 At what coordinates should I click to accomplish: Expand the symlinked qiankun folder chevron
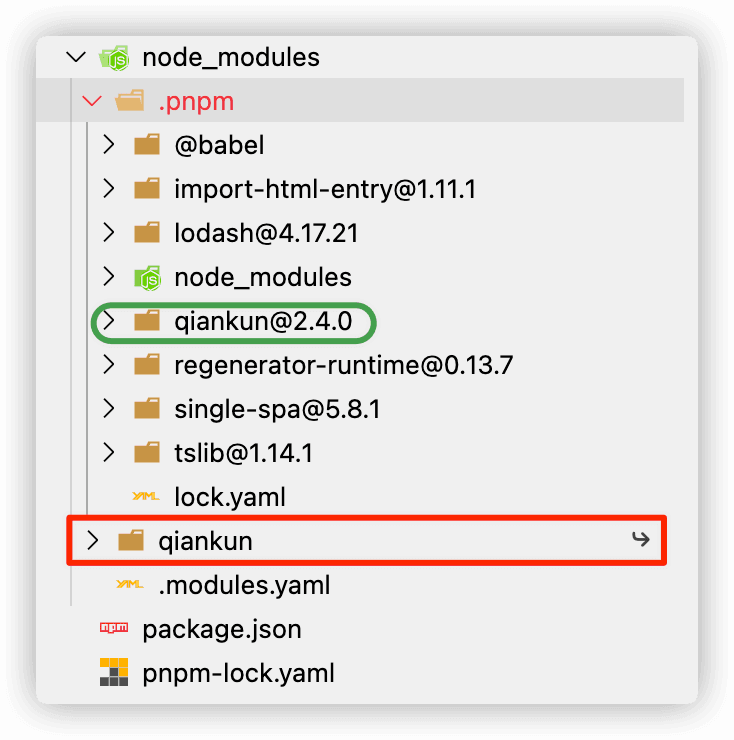[x=92, y=541]
